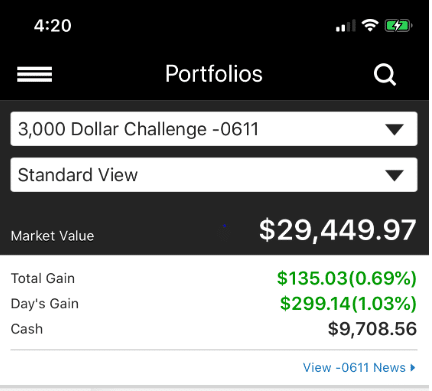The width and height of the screenshot is (432, 391).
Task: Tap the Cash balance $9,708.56
Action: click(x=372, y=329)
